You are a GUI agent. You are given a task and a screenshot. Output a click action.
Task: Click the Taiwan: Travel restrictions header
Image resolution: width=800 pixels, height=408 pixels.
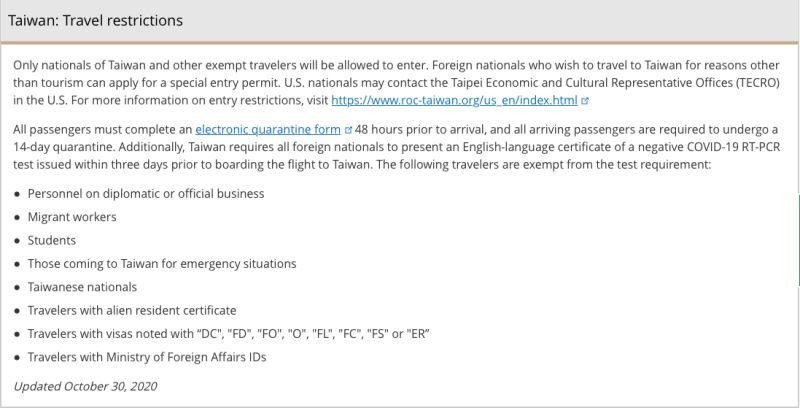[x=95, y=20]
